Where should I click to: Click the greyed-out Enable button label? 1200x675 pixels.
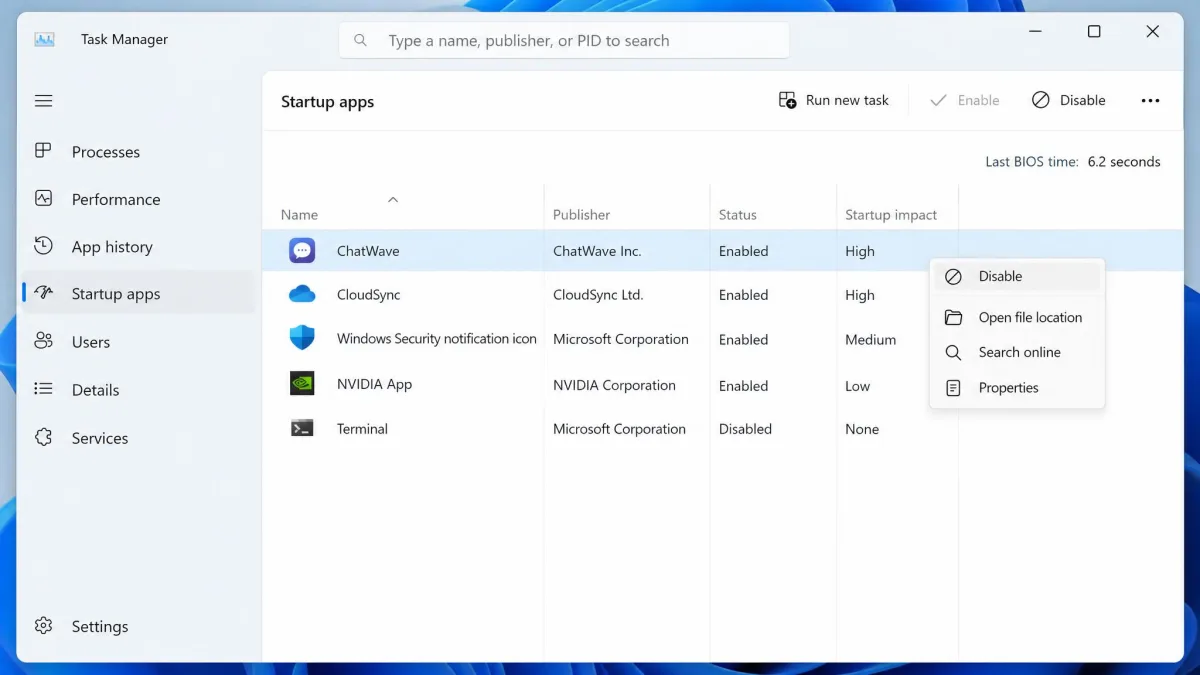tap(978, 100)
